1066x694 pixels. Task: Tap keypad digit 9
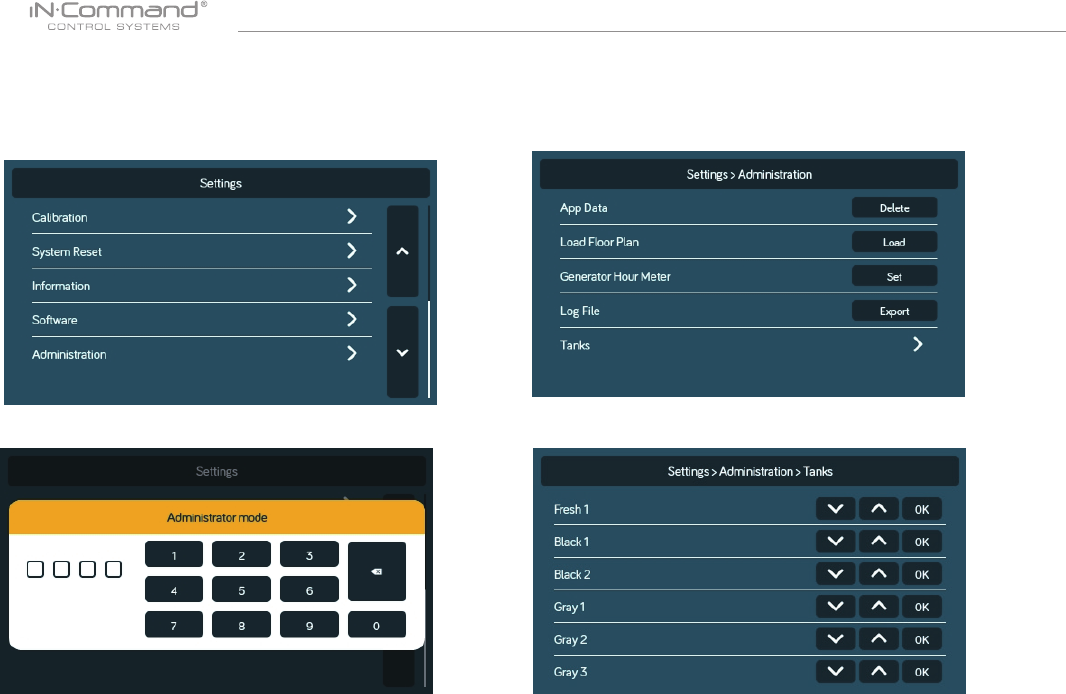click(x=309, y=625)
